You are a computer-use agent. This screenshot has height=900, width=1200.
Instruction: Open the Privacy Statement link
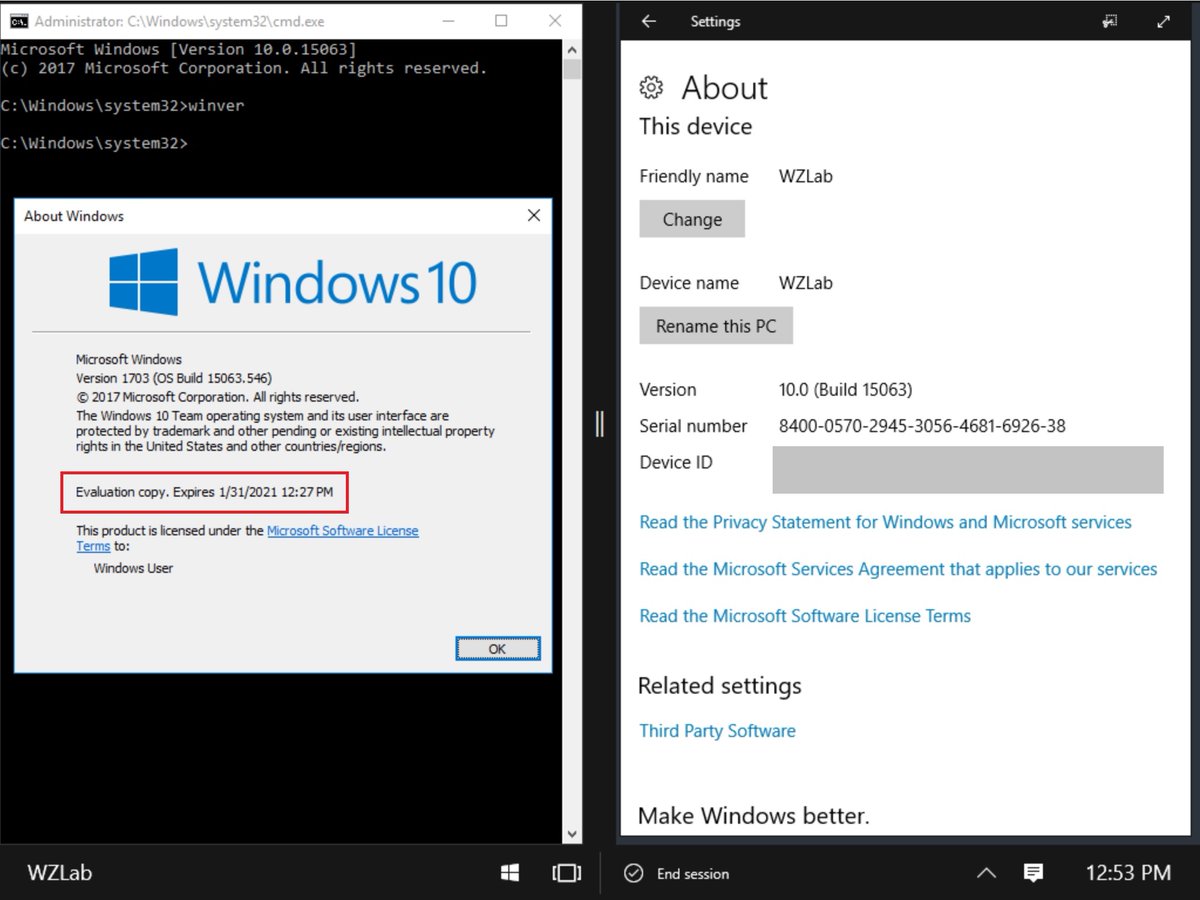(x=885, y=522)
